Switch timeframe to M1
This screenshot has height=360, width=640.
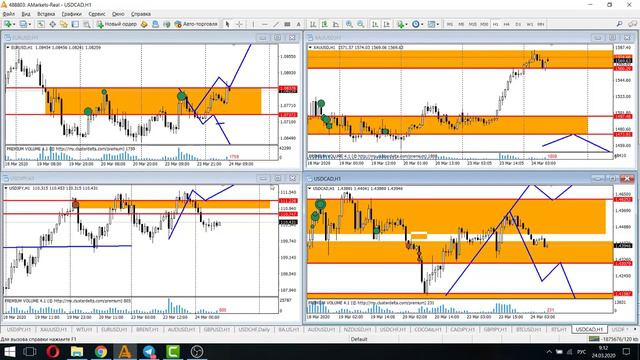[x=450, y=24]
